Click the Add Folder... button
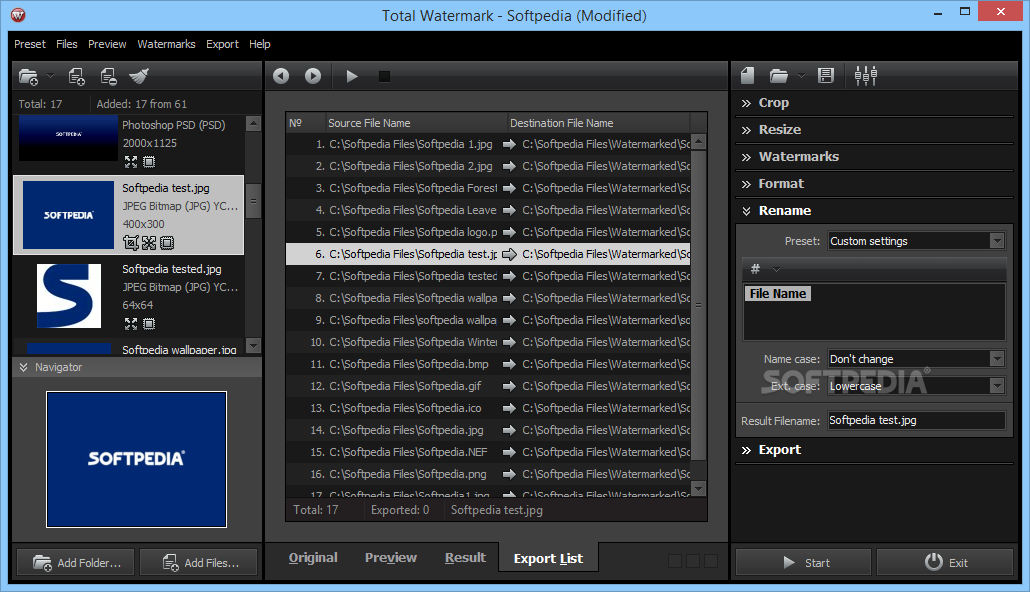The width and height of the screenshot is (1030, 592). point(76,562)
